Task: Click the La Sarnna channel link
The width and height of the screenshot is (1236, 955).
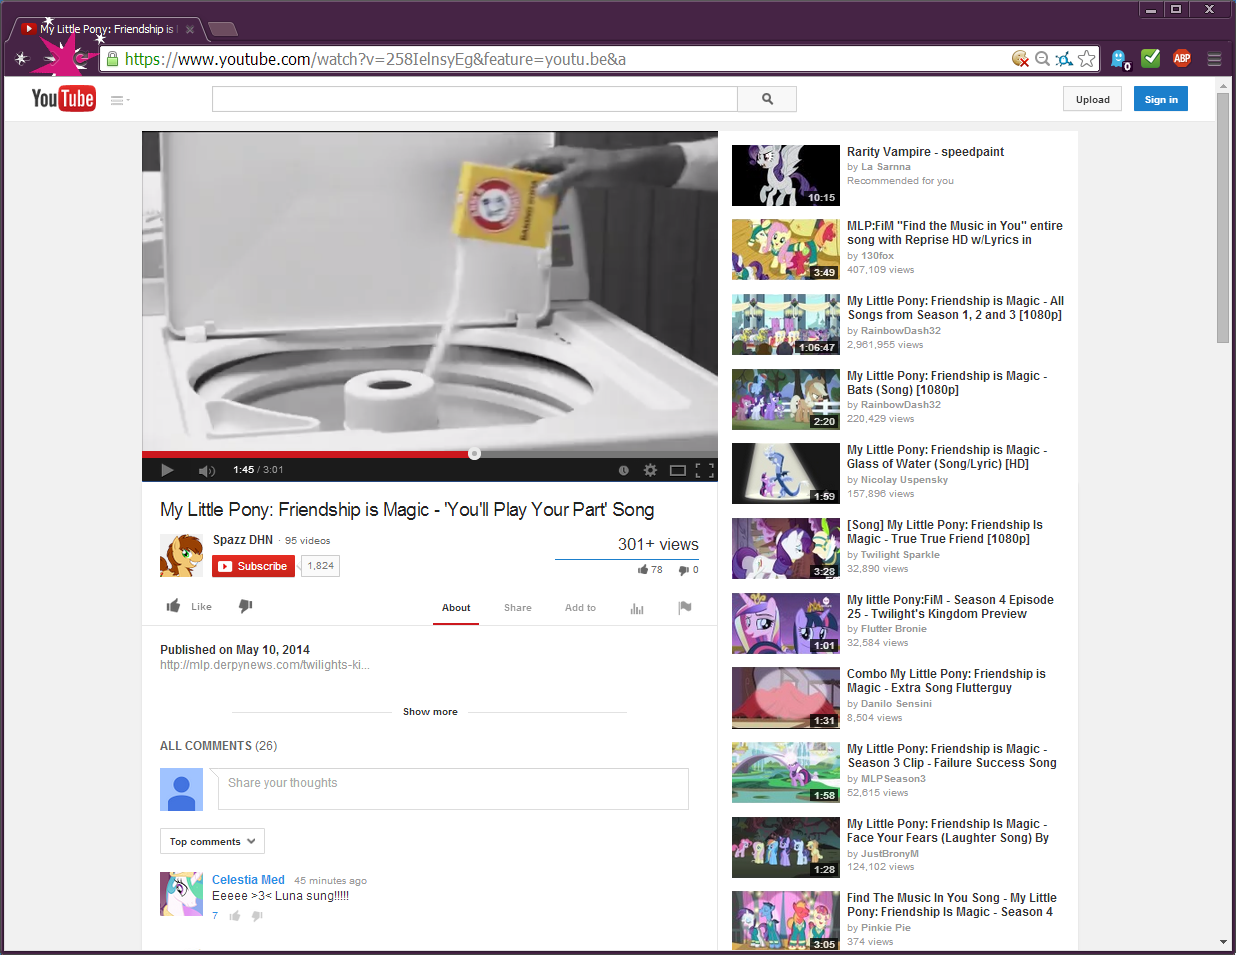Action: pyautogui.click(x=886, y=167)
